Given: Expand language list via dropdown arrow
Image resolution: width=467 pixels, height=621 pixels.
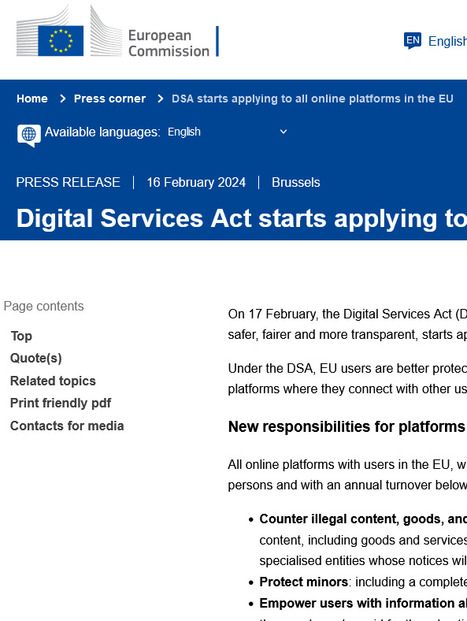Looking at the screenshot, I should pos(283,131).
